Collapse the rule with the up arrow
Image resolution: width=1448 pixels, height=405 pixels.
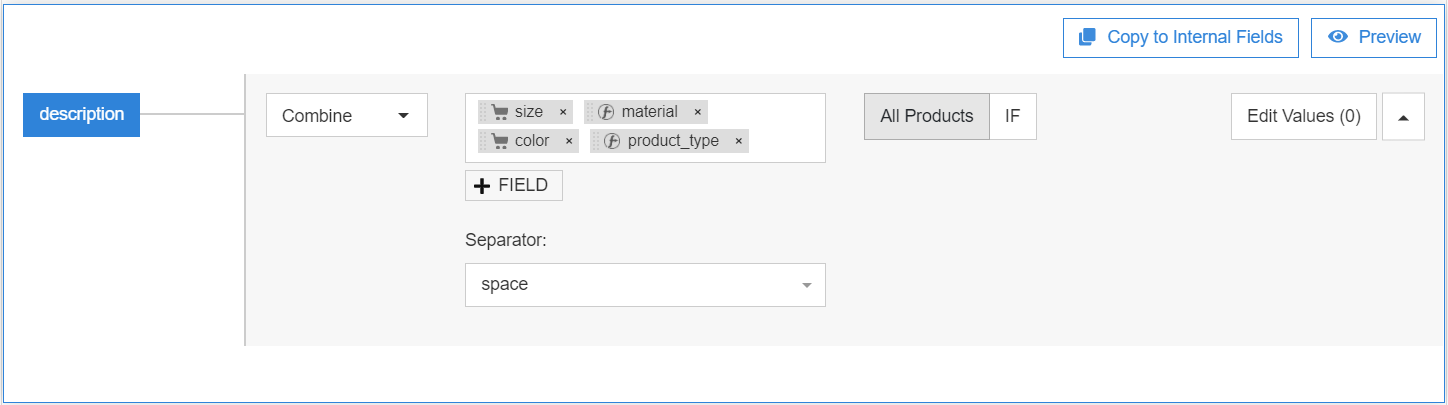pos(1403,117)
